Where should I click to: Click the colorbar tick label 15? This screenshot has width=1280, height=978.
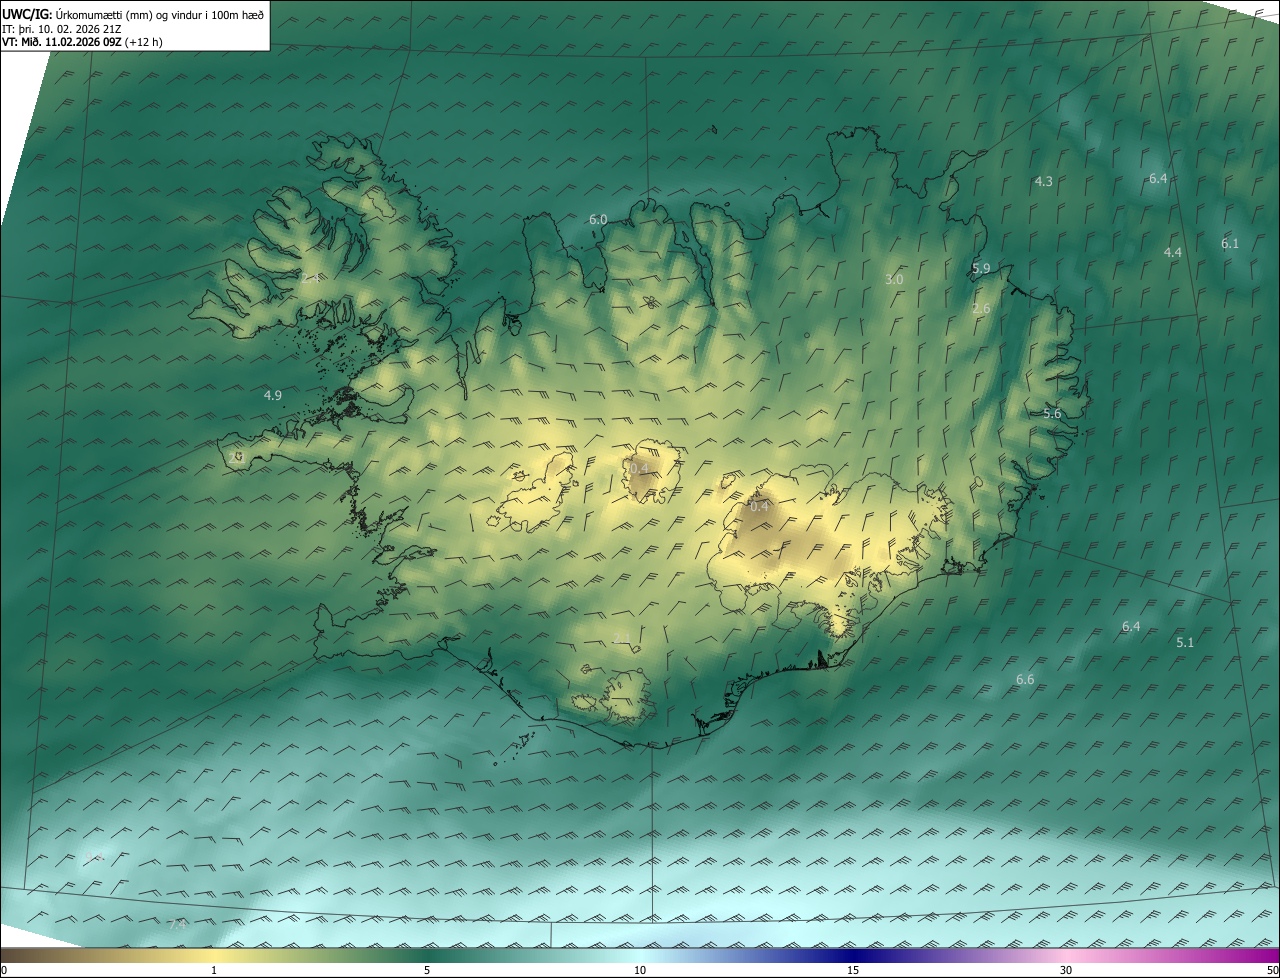[853, 970]
